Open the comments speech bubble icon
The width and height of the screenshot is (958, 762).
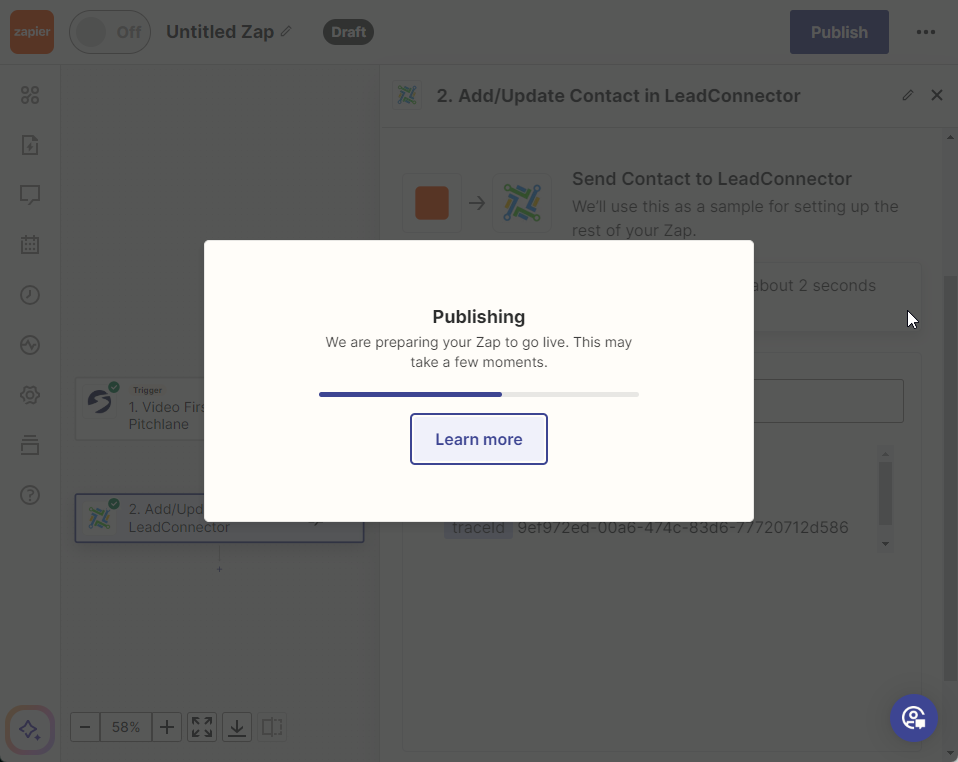(x=30, y=195)
